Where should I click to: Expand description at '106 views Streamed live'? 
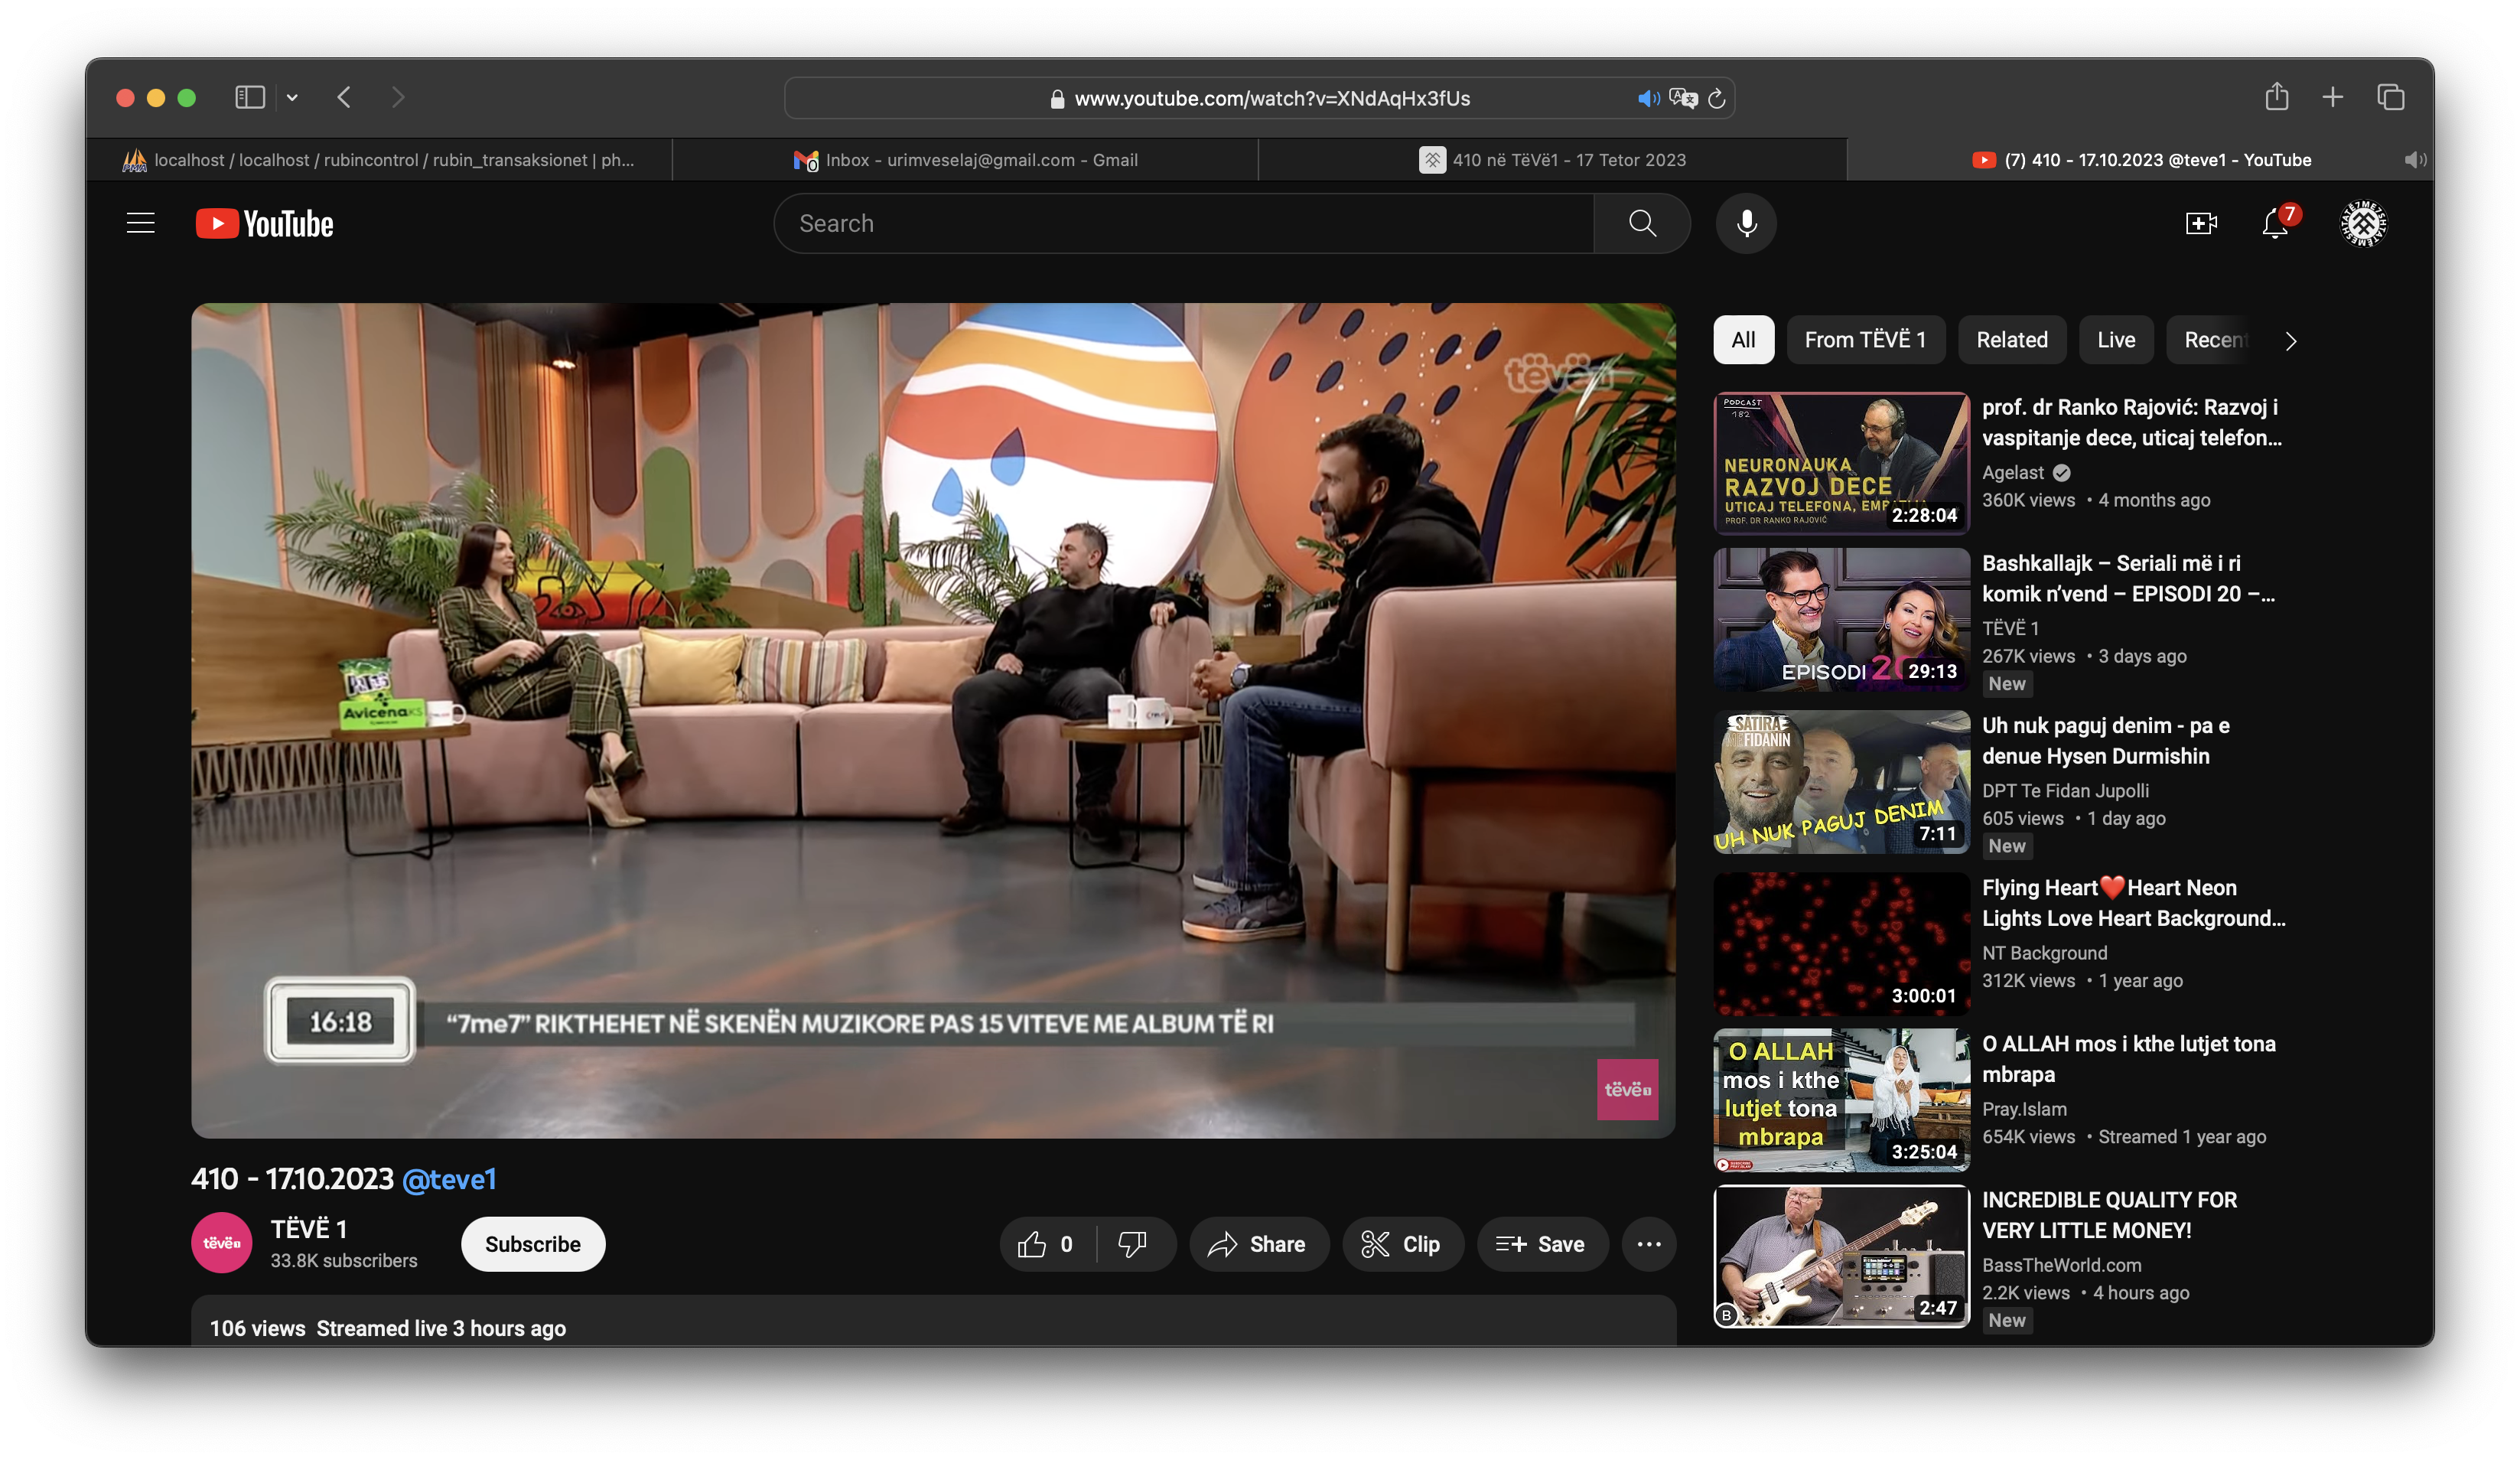click(388, 1328)
